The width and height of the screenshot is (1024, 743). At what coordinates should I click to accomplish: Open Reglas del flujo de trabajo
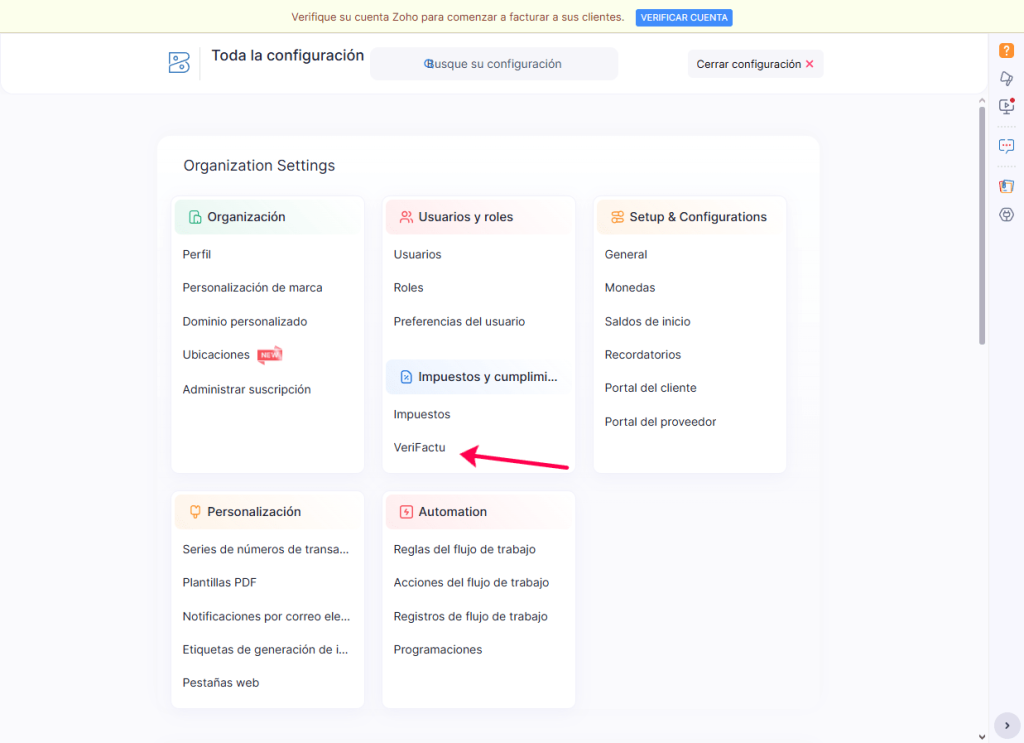click(465, 549)
